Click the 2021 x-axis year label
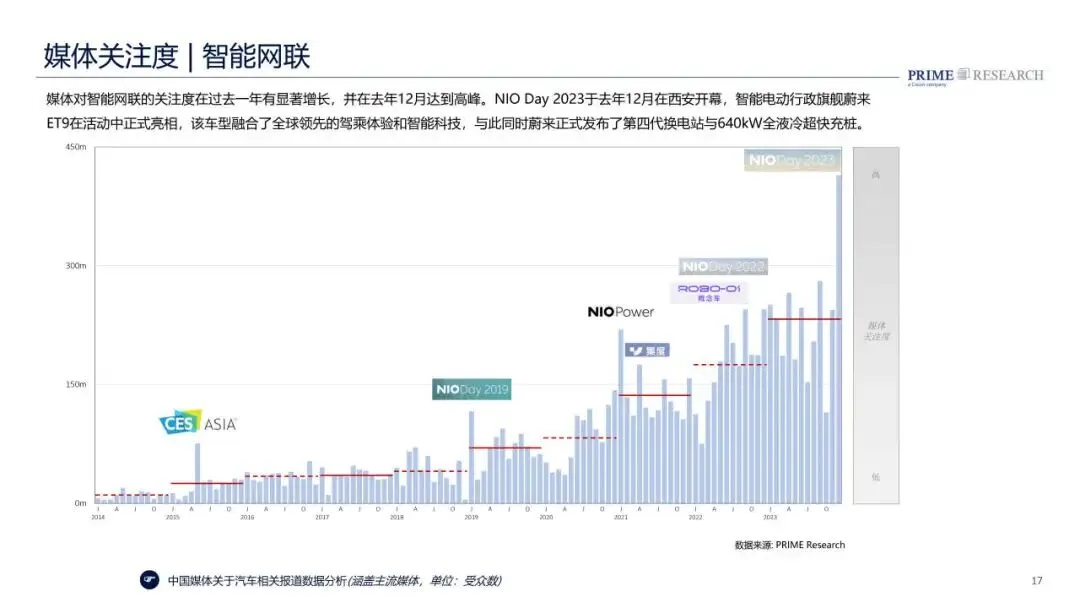 coord(621,517)
